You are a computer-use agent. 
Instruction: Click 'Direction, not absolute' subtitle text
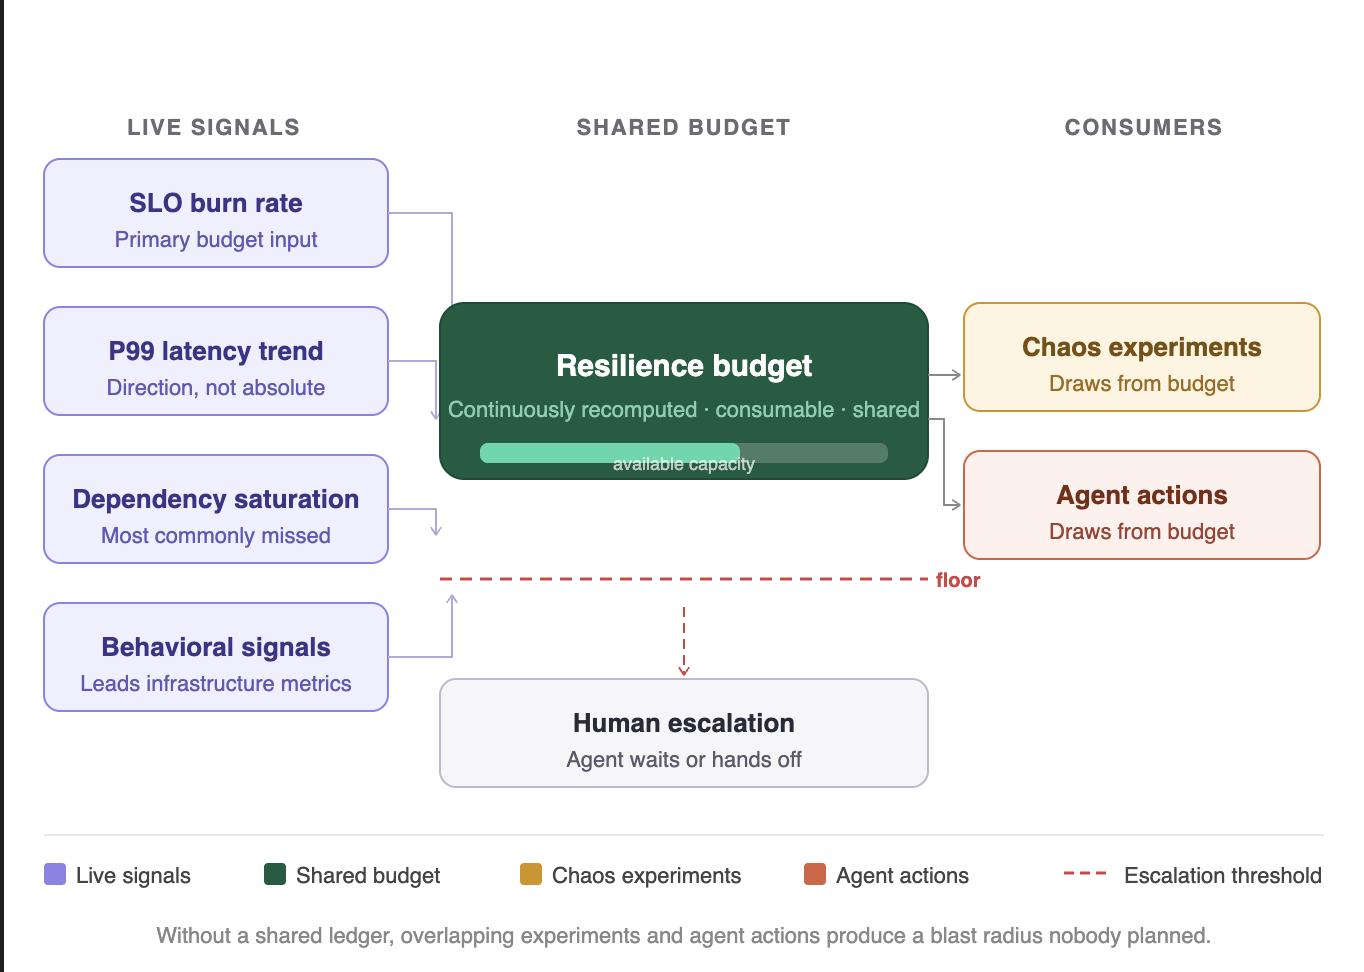tap(216, 388)
